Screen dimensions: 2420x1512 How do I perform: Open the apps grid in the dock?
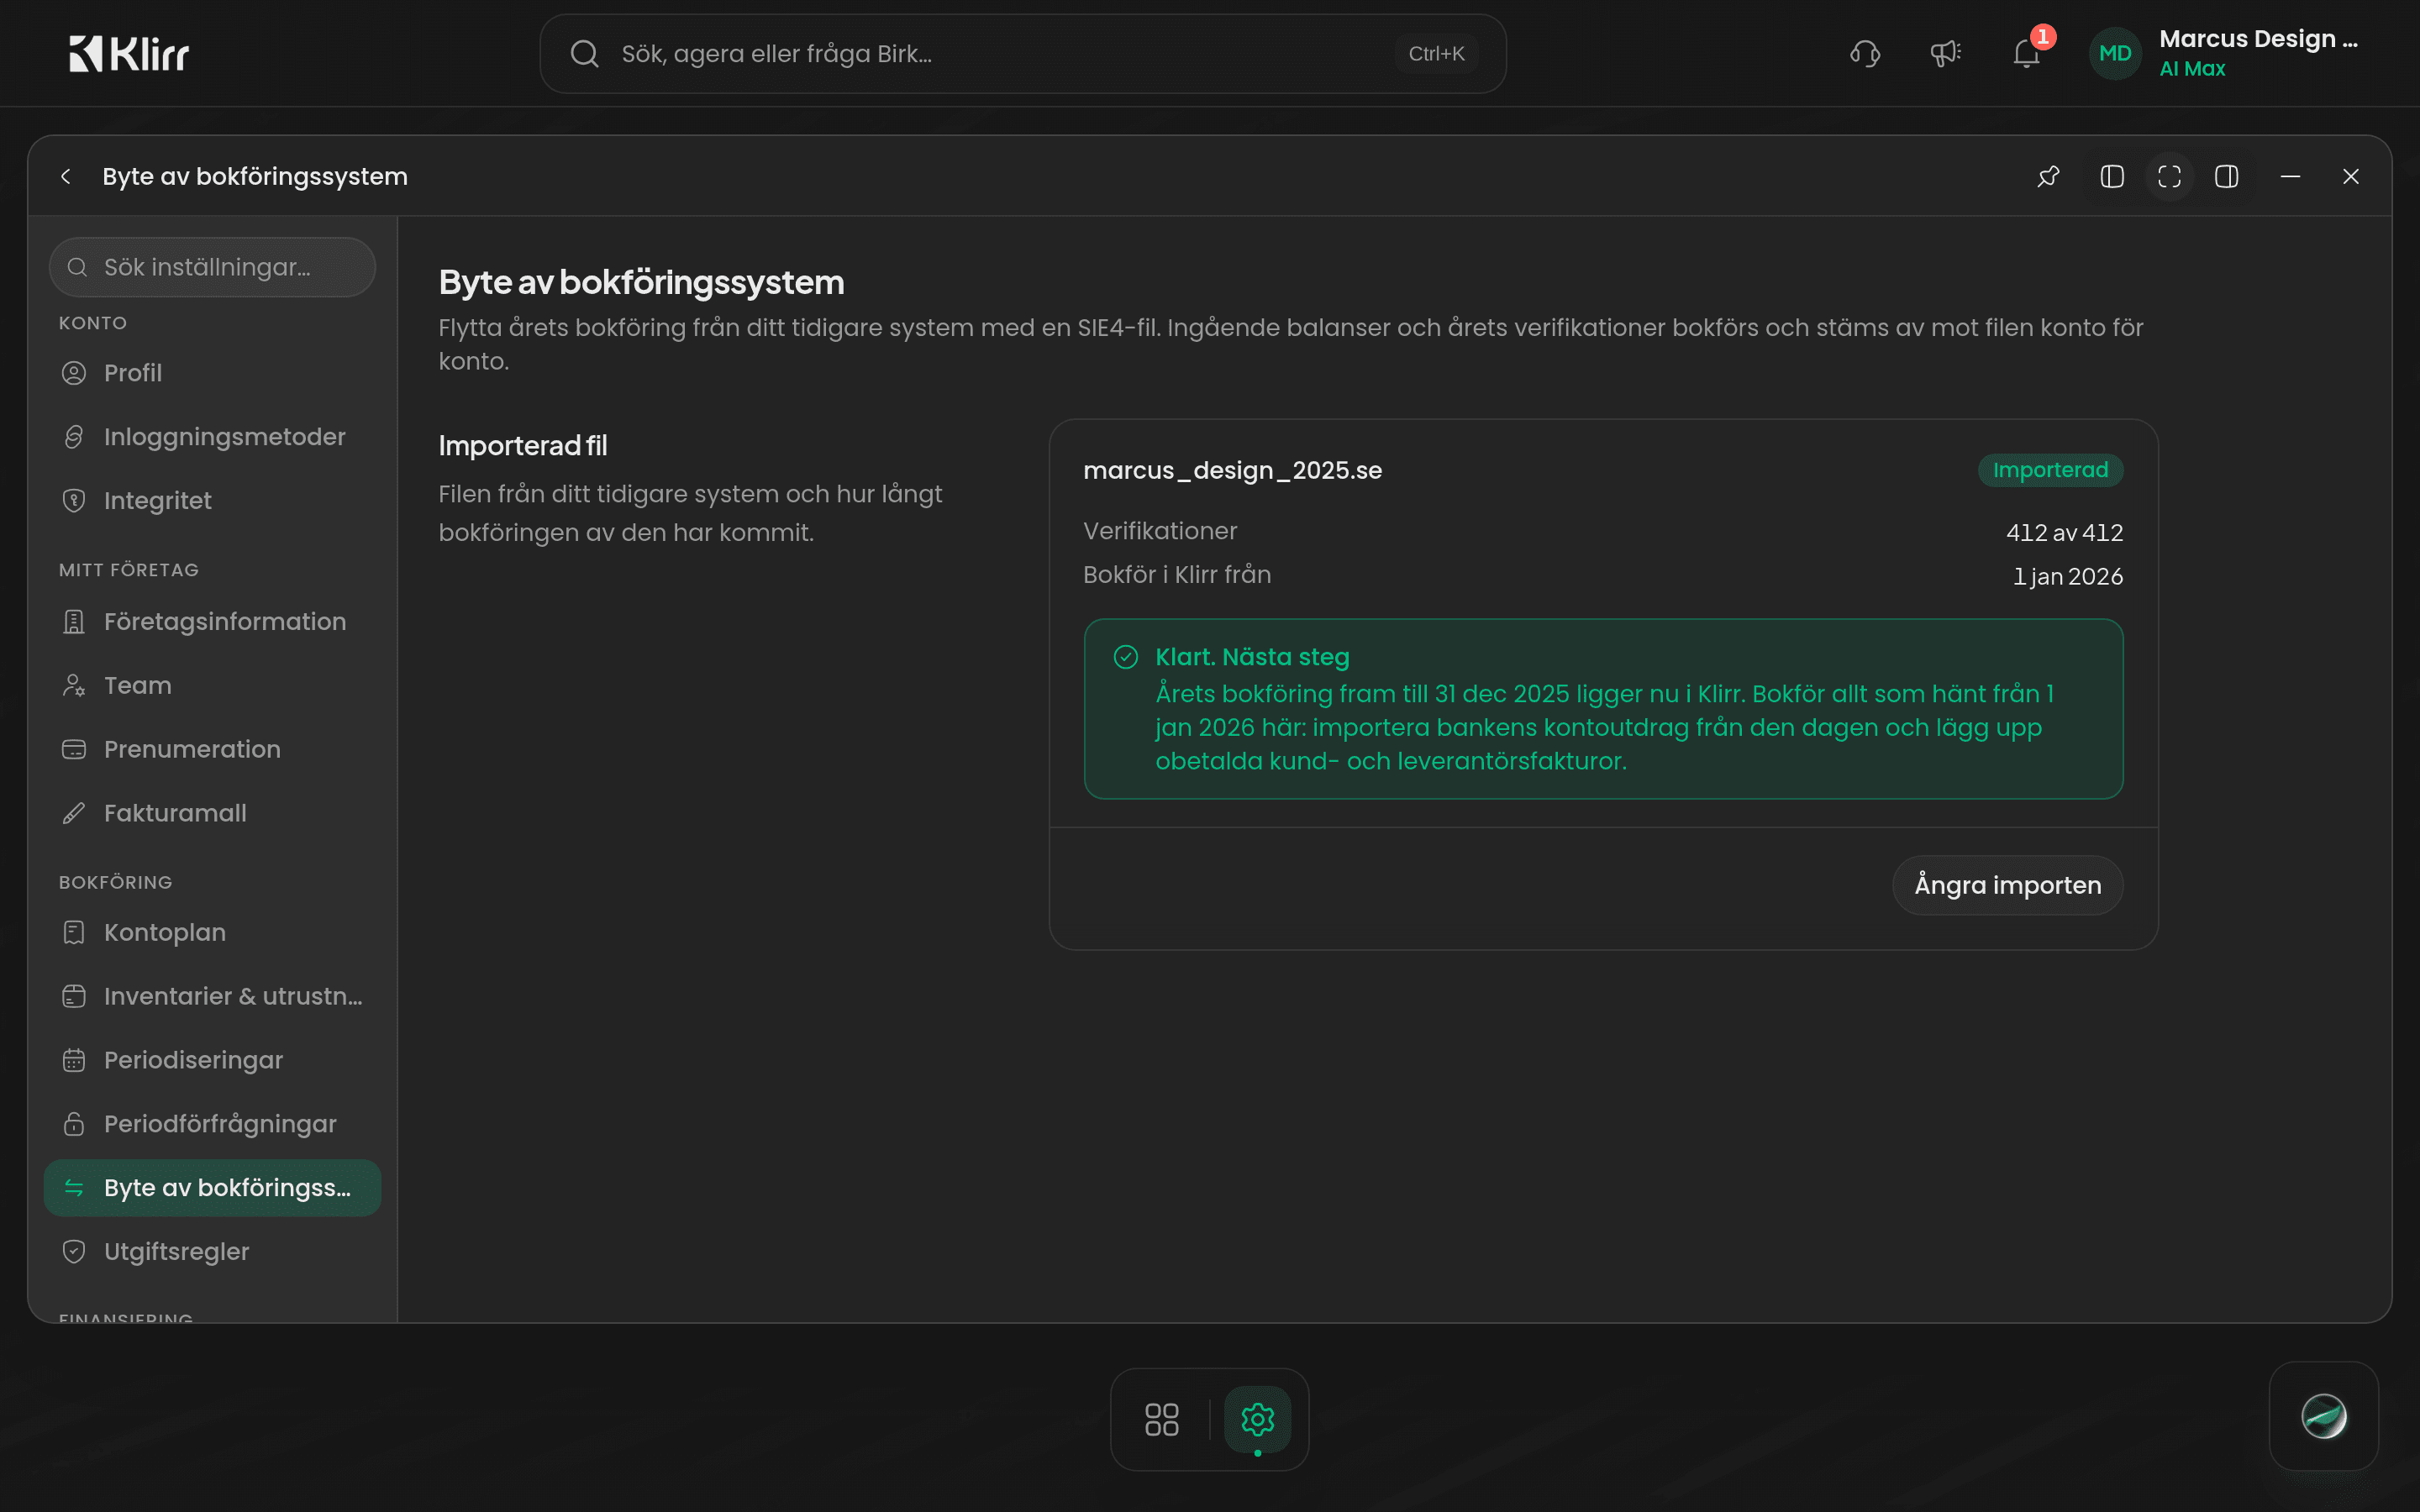[x=1162, y=1419]
